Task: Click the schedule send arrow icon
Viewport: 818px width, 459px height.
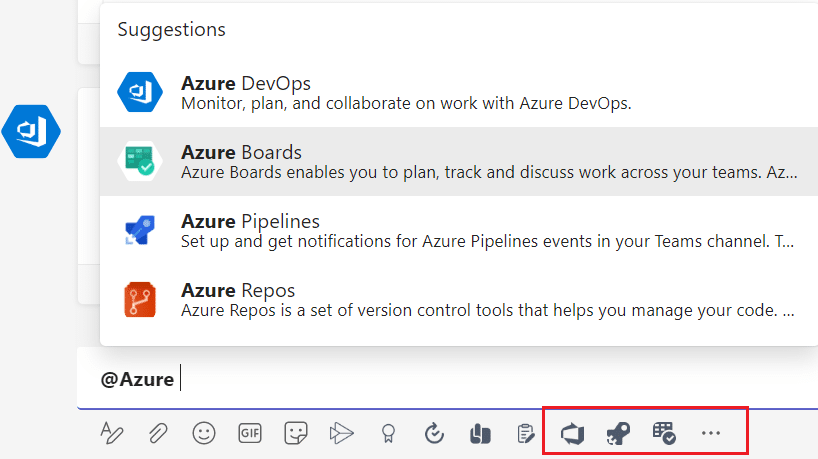Action: tap(342, 433)
